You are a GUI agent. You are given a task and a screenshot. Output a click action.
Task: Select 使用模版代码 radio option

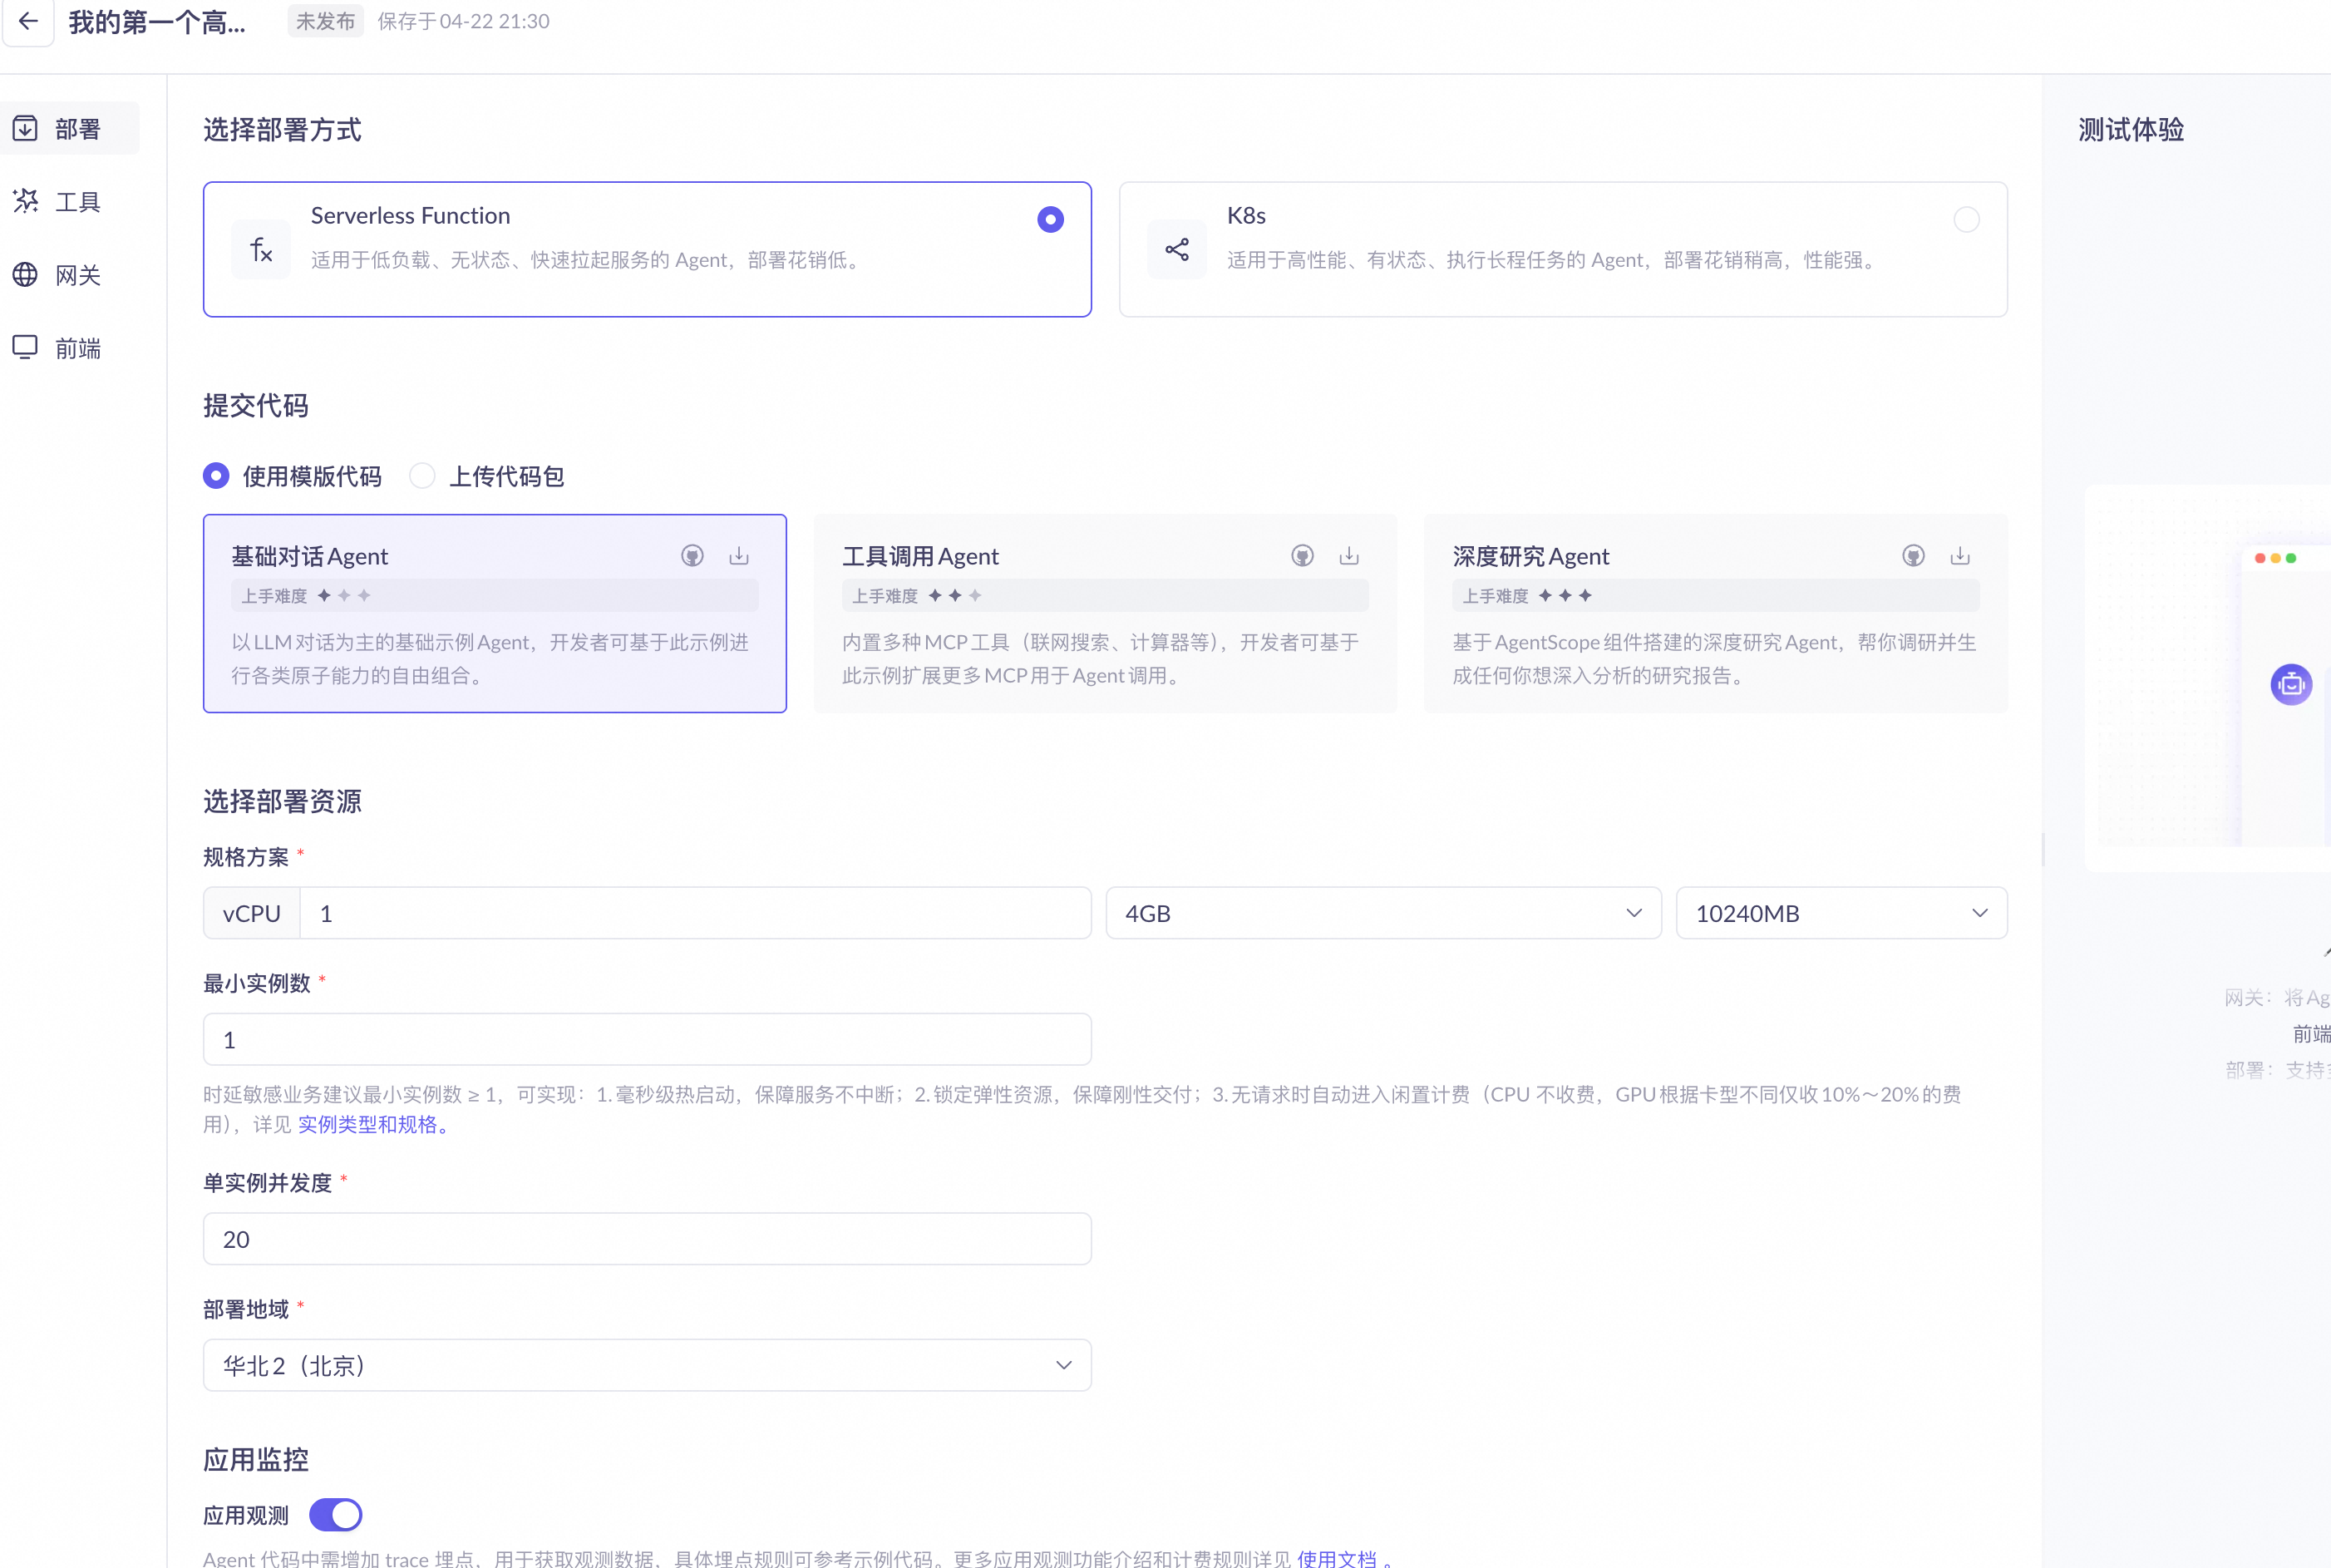216,476
